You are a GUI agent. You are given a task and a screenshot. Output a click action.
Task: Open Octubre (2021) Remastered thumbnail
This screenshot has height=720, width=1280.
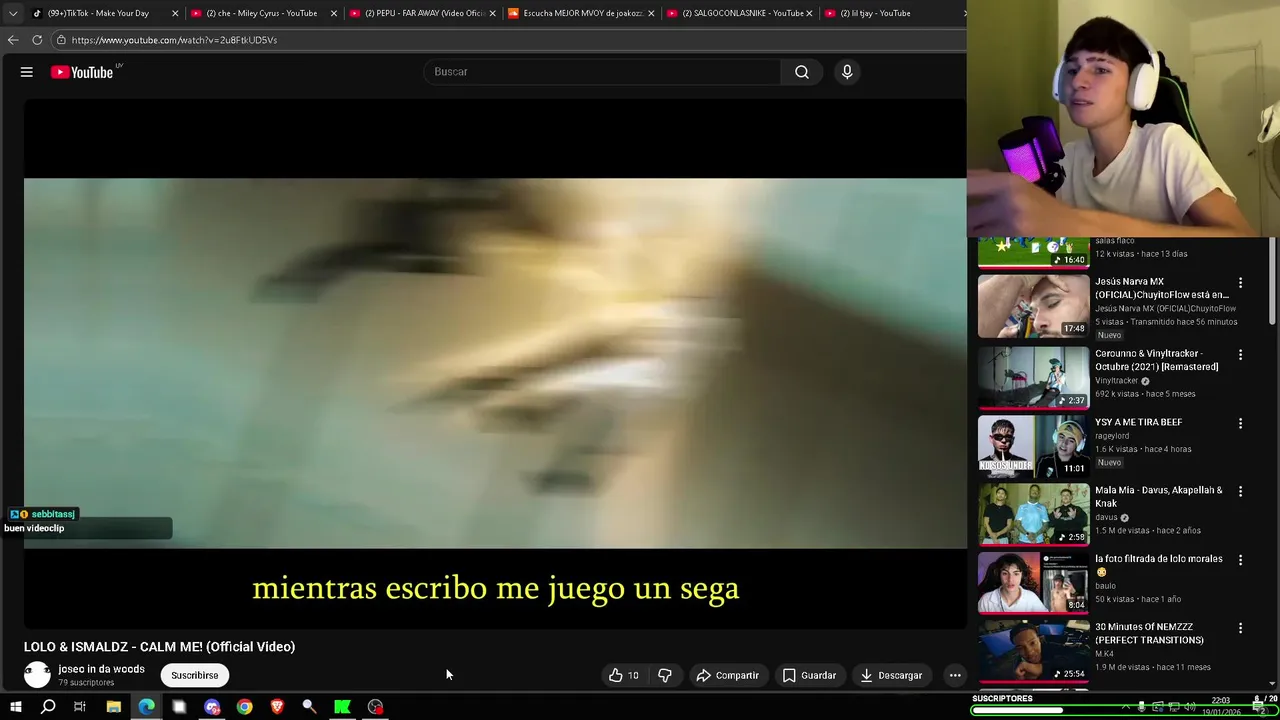pos(1033,377)
